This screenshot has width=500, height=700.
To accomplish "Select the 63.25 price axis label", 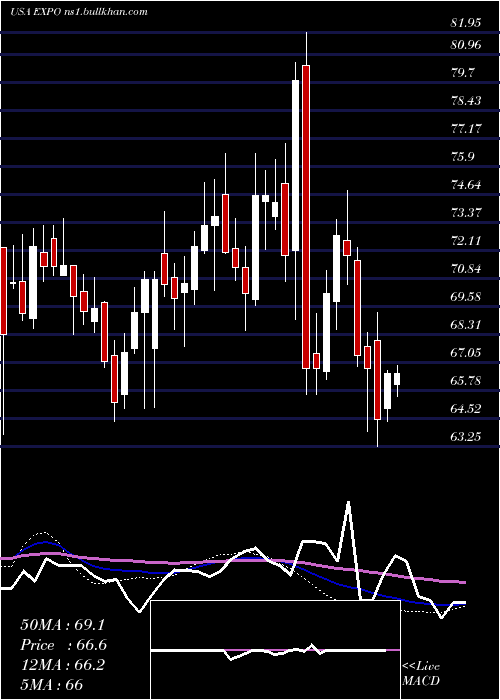I will coord(466,437).
